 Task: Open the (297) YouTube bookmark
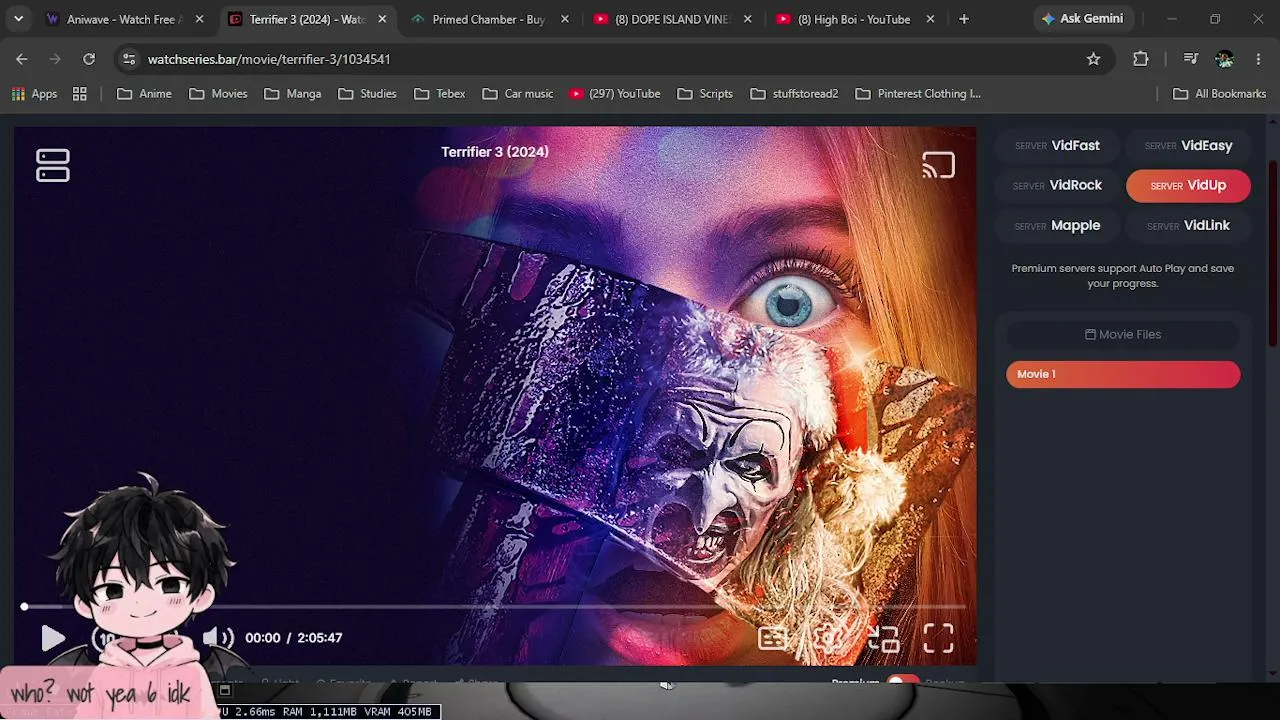point(615,94)
